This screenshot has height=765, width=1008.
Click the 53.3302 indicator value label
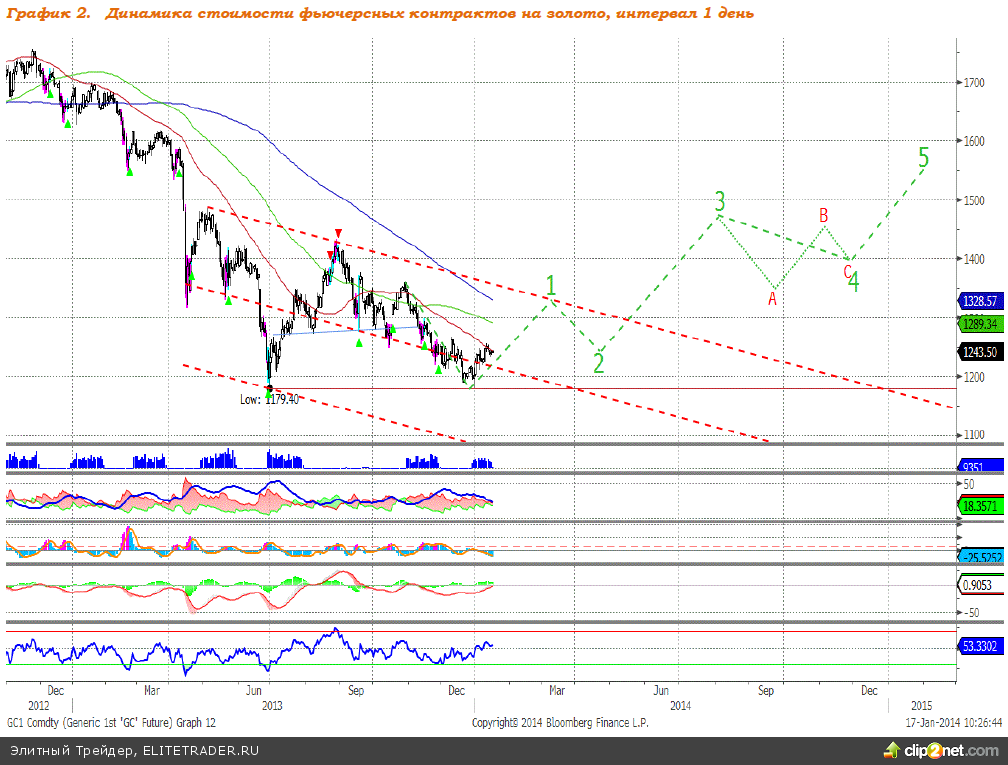979,647
